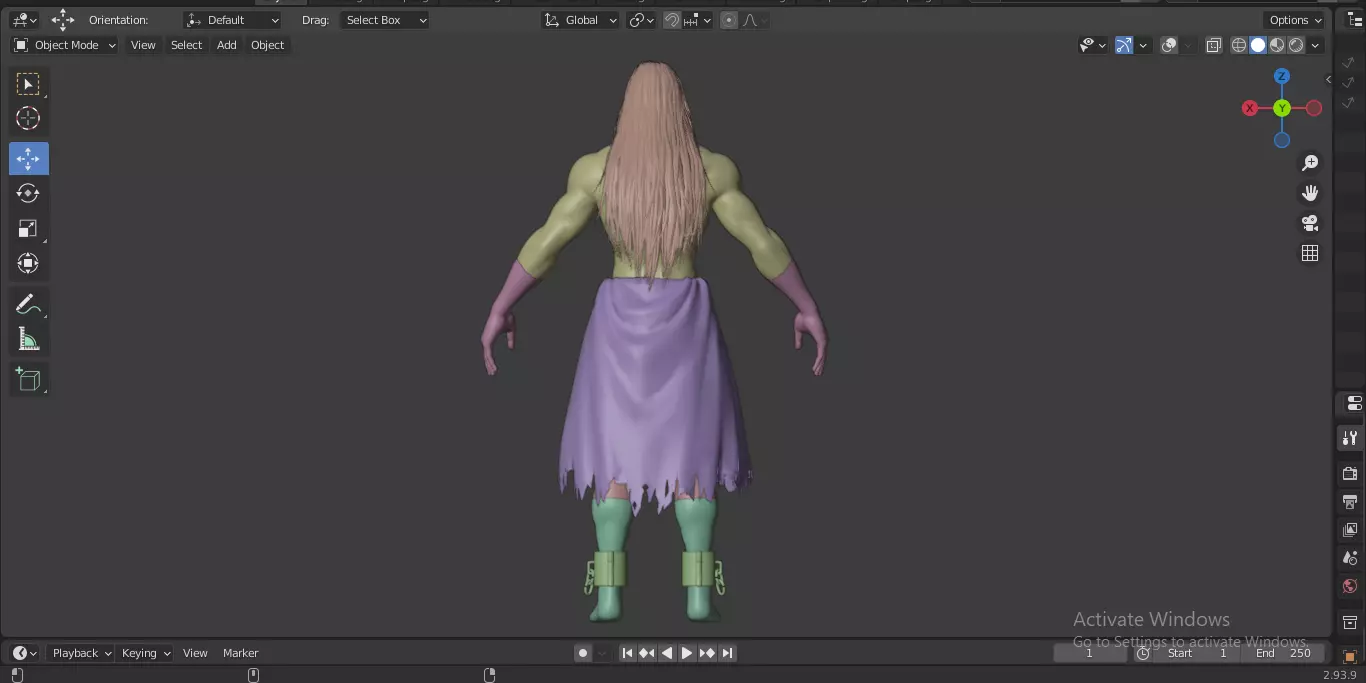Select the Select Box tool in toolbar
Viewport: 1366px width, 683px height.
(28, 84)
